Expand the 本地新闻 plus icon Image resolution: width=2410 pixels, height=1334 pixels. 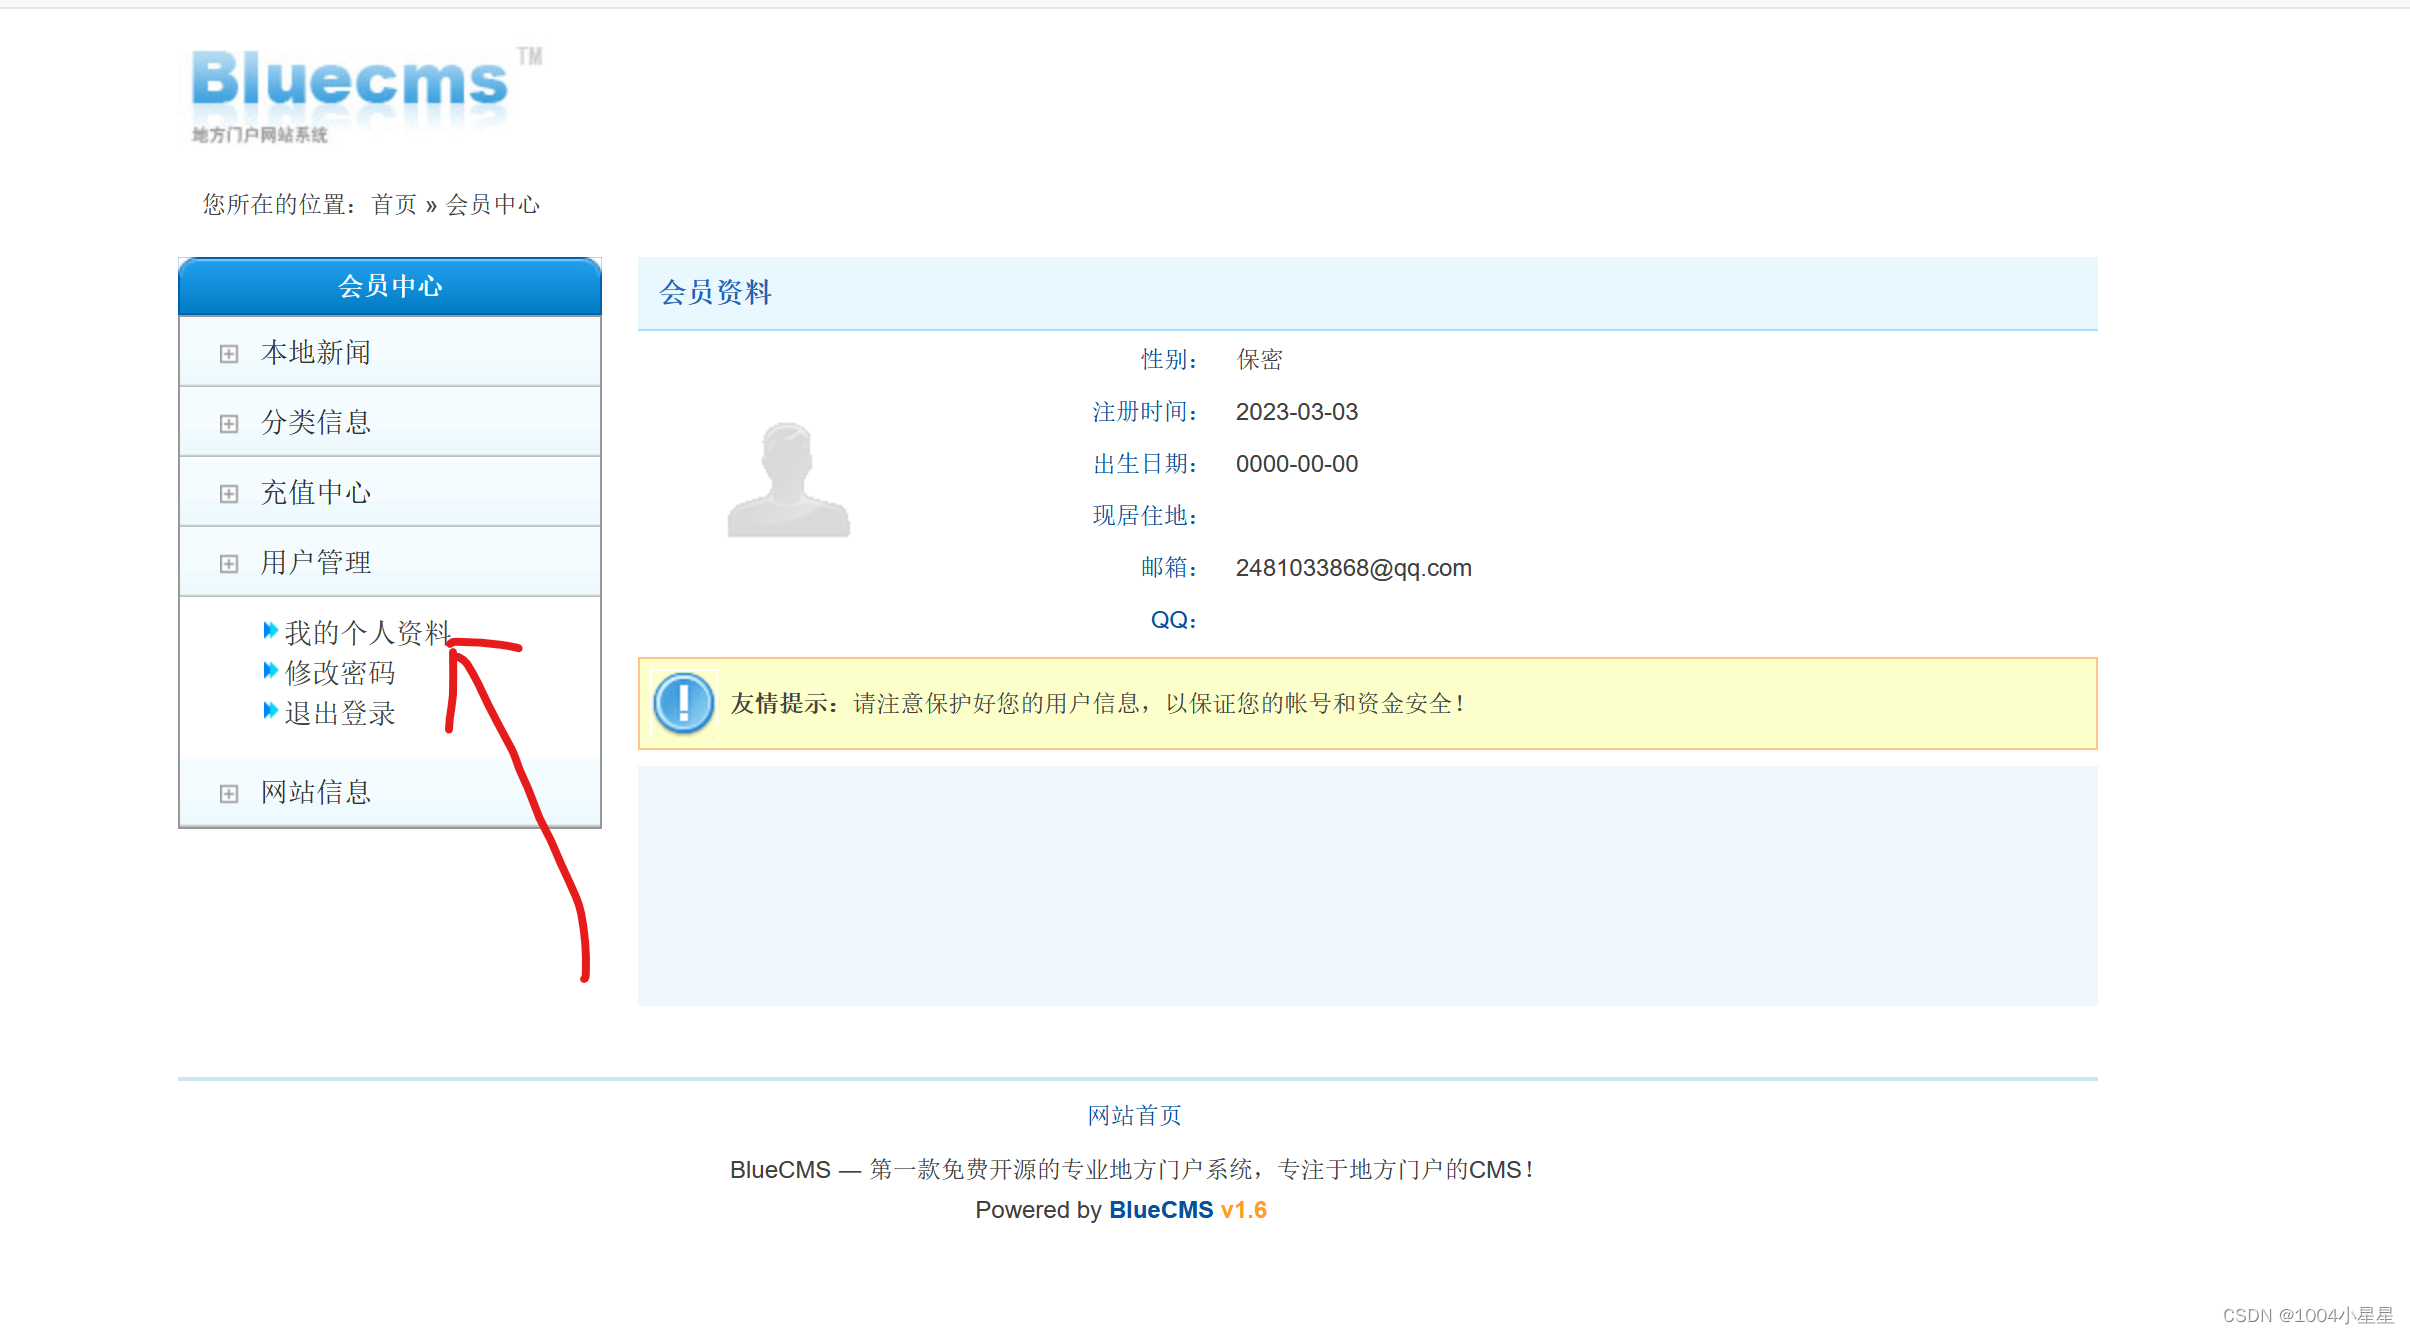[x=229, y=354]
